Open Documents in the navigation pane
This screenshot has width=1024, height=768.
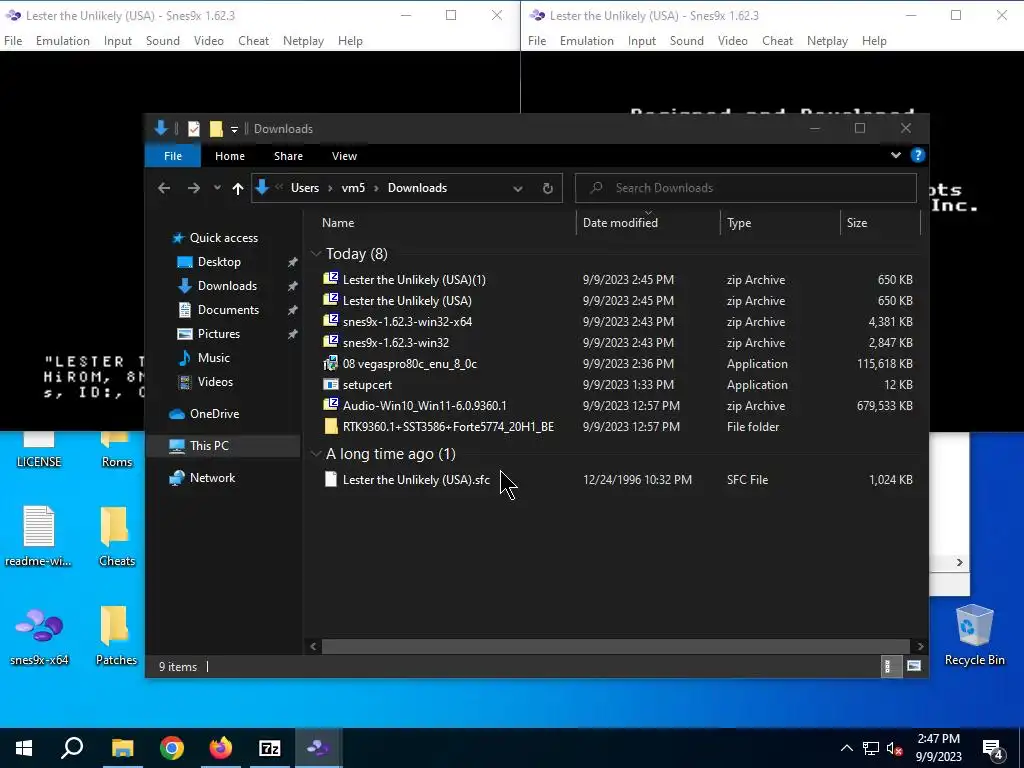[x=228, y=310]
